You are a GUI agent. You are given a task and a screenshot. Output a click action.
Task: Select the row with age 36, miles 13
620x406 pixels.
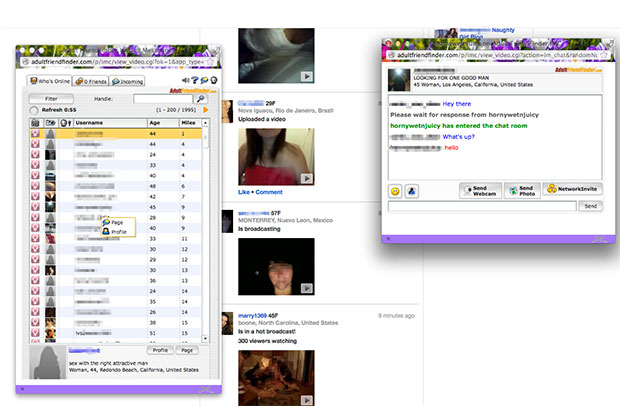(x=116, y=281)
